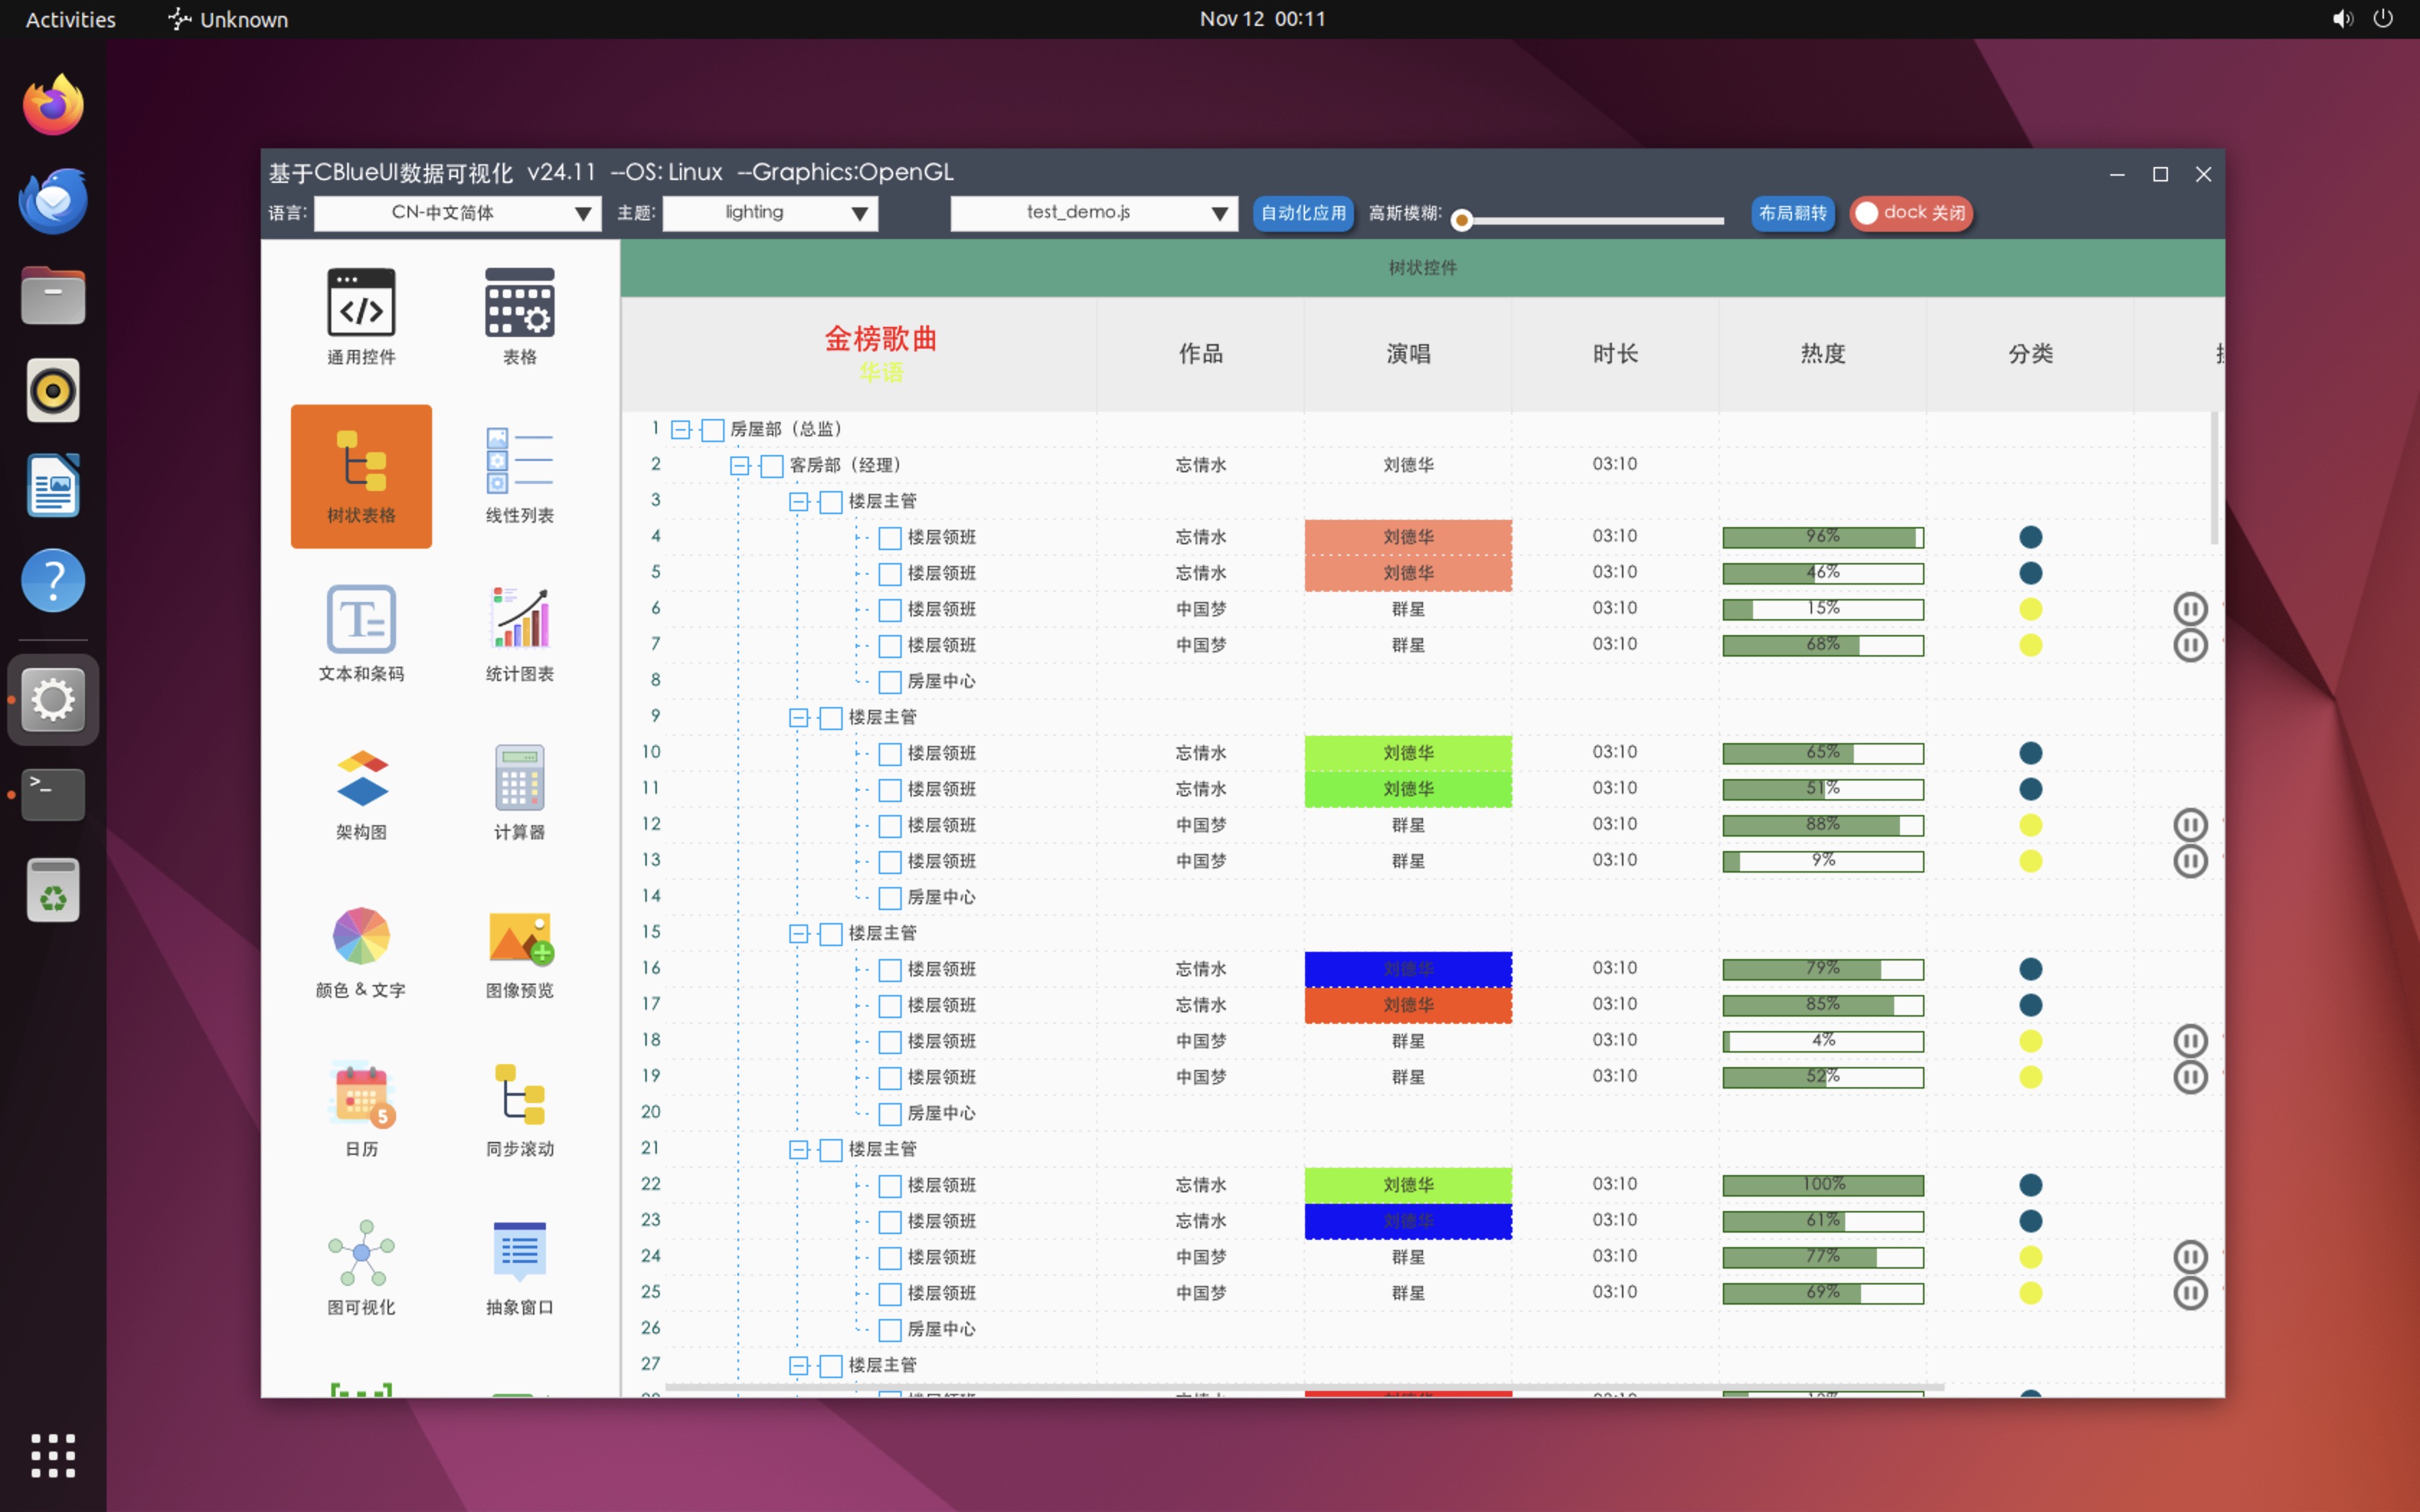Screen dimensions: 2420x1512
Task: Open the CN-中文简体 language dropdown
Action: [x=458, y=213]
